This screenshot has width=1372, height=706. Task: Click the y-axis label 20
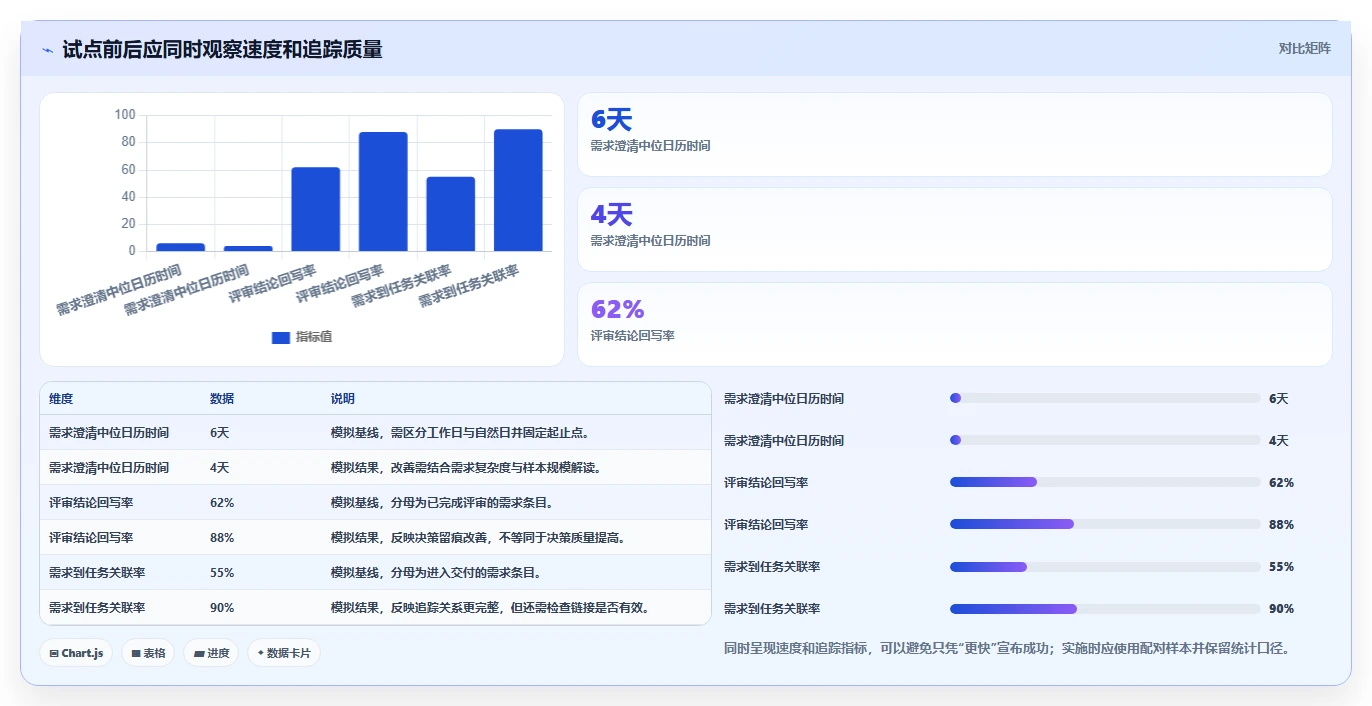point(128,224)
